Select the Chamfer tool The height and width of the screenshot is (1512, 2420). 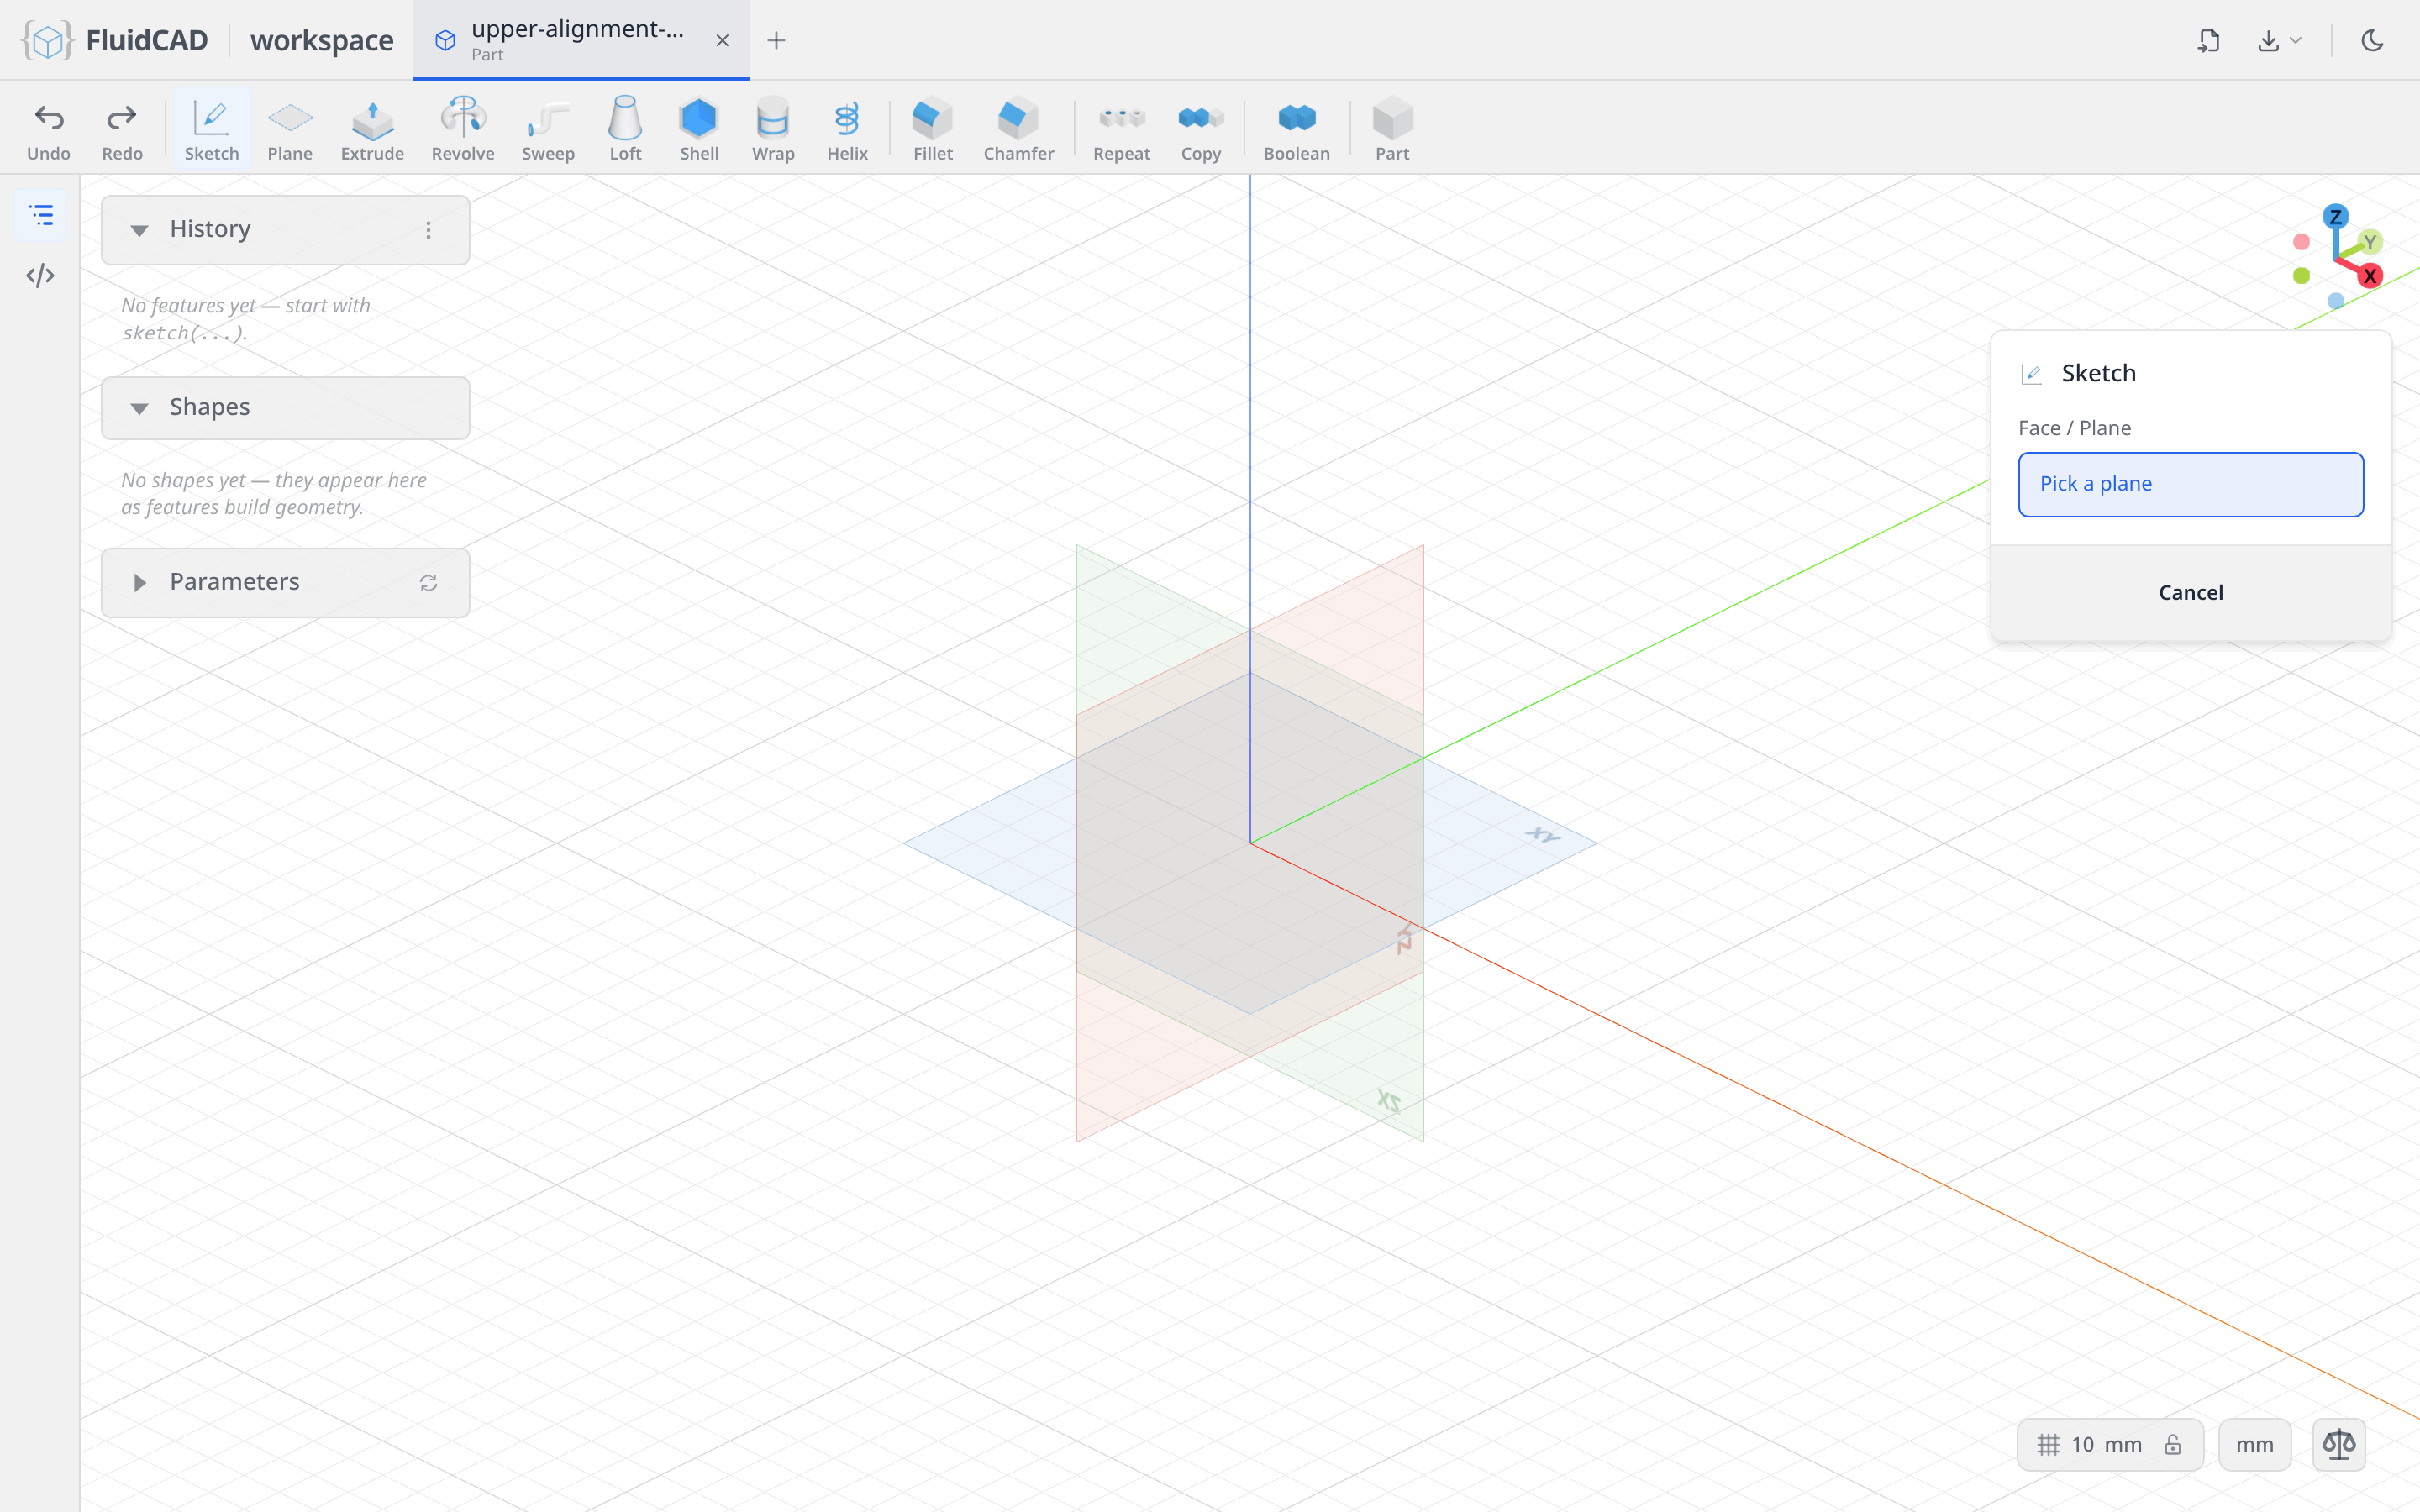(x=1018, y=130)
